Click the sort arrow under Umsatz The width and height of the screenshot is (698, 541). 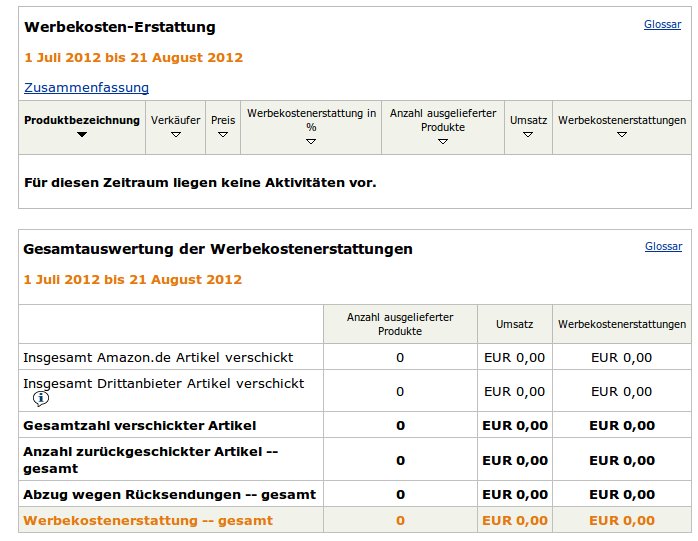pos(528,134)
